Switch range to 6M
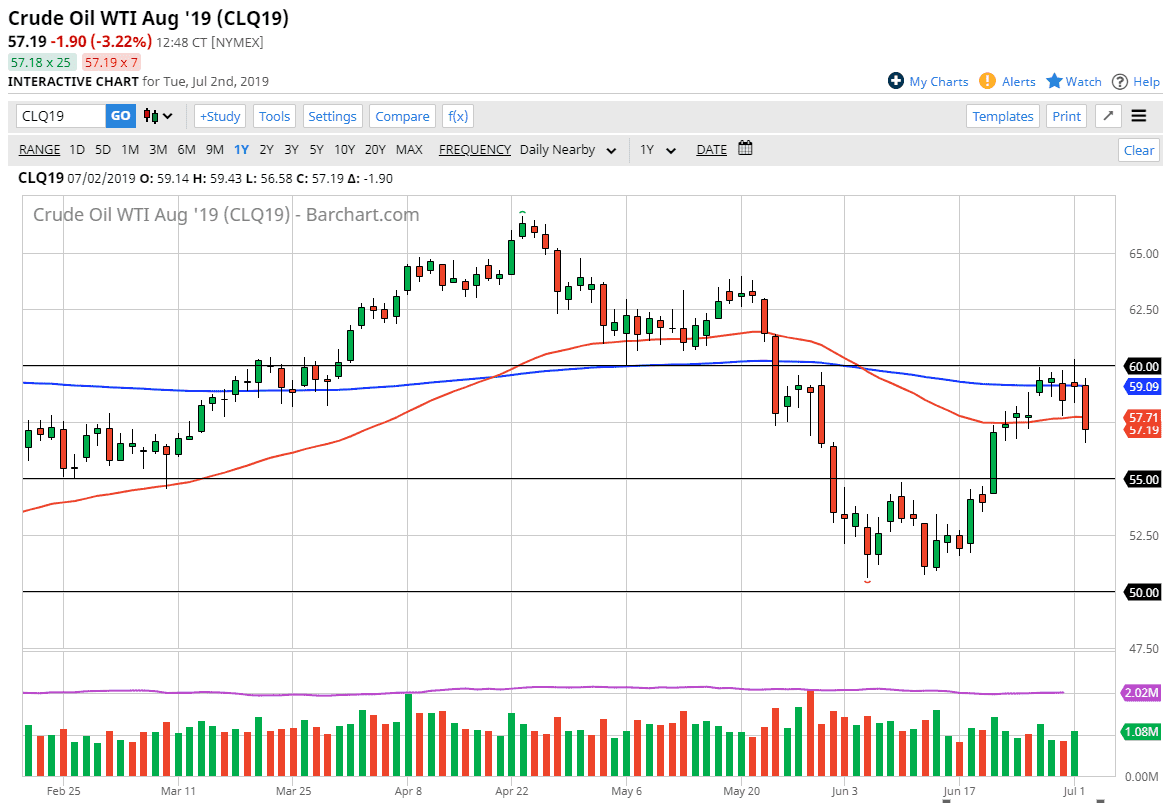Image resolution: width=1170 pixels, height=803 pixels. pyautogui.click(x=185, y=149)
